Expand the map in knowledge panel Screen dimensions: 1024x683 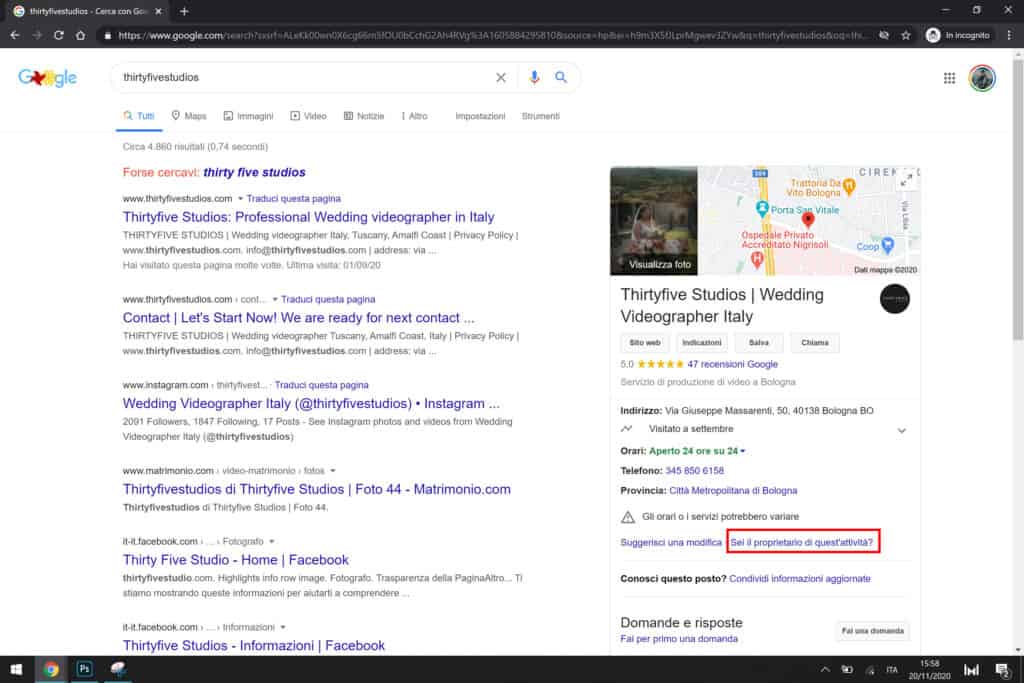click(x=906, y=180)
